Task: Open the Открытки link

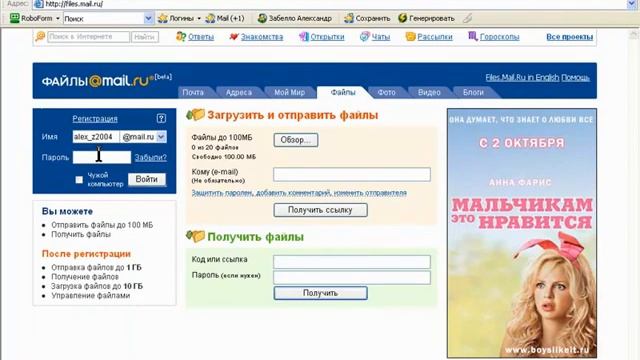Action: [327, 37]
